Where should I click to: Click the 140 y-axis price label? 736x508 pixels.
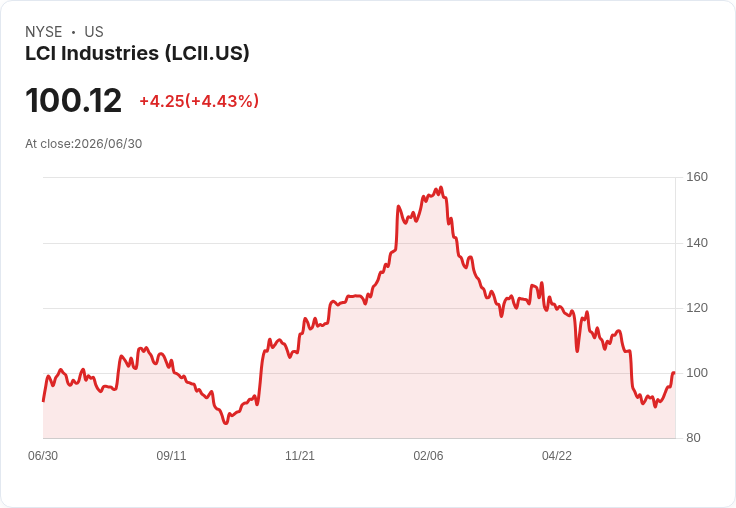click(x=697, y=243)
